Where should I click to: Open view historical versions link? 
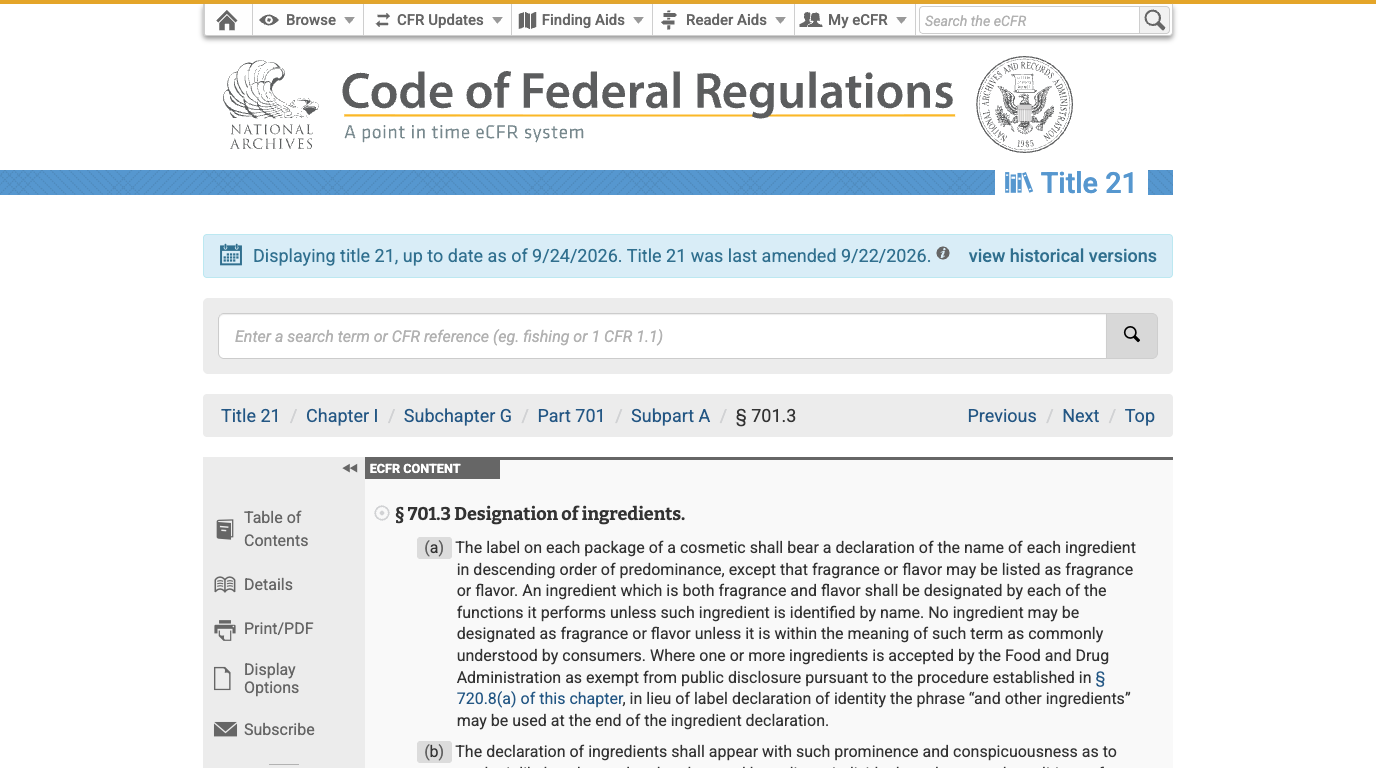pyautogui.click(x=1062, y=256)
